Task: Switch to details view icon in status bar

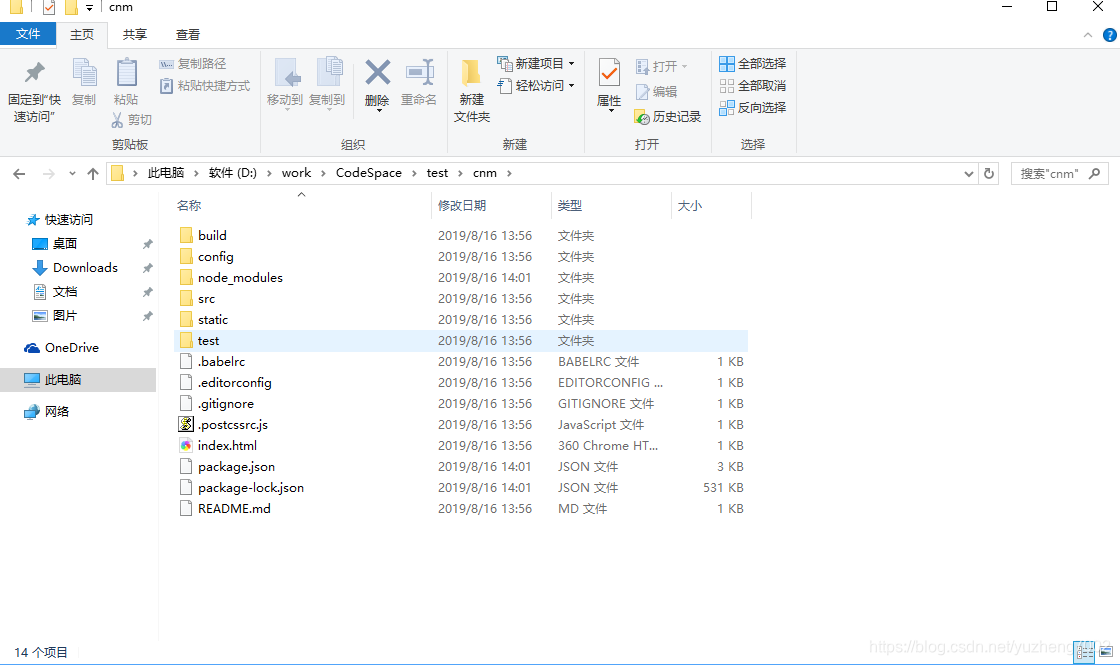Action: click(1084, 651)
